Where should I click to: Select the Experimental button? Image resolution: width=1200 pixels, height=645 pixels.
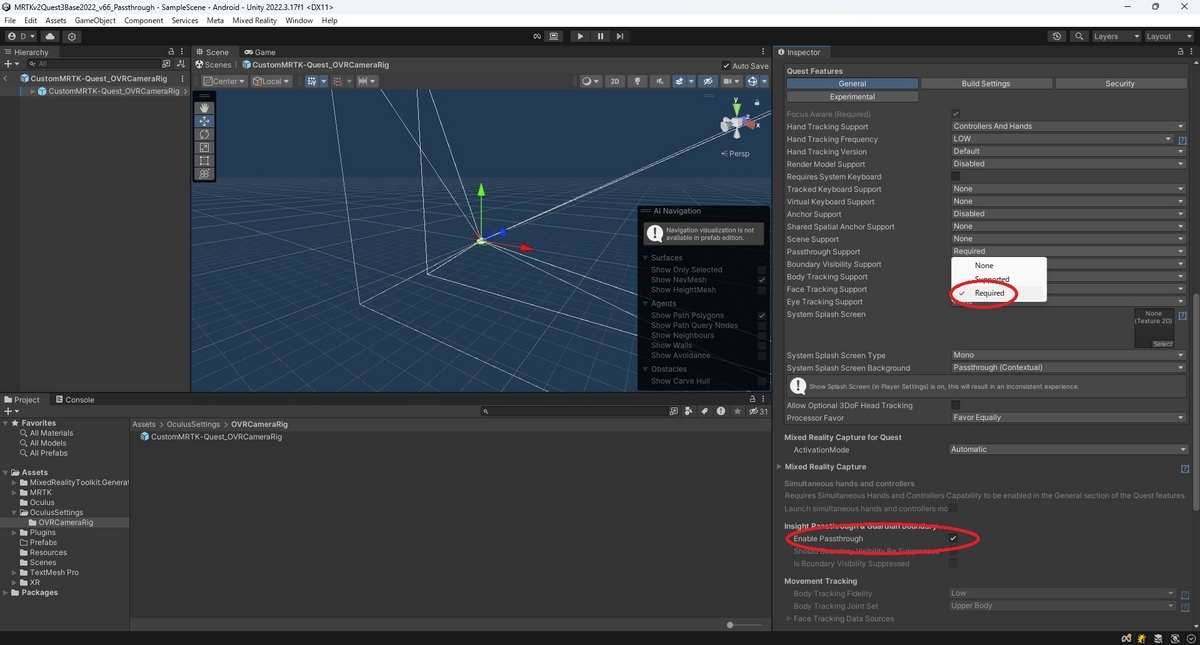coord(852,97)
